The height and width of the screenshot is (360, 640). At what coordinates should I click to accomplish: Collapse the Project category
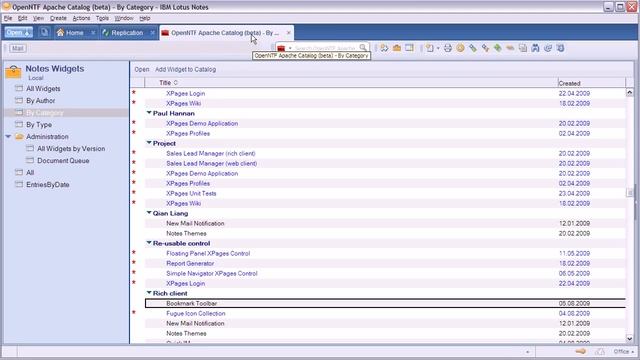[x=149, y=143]
